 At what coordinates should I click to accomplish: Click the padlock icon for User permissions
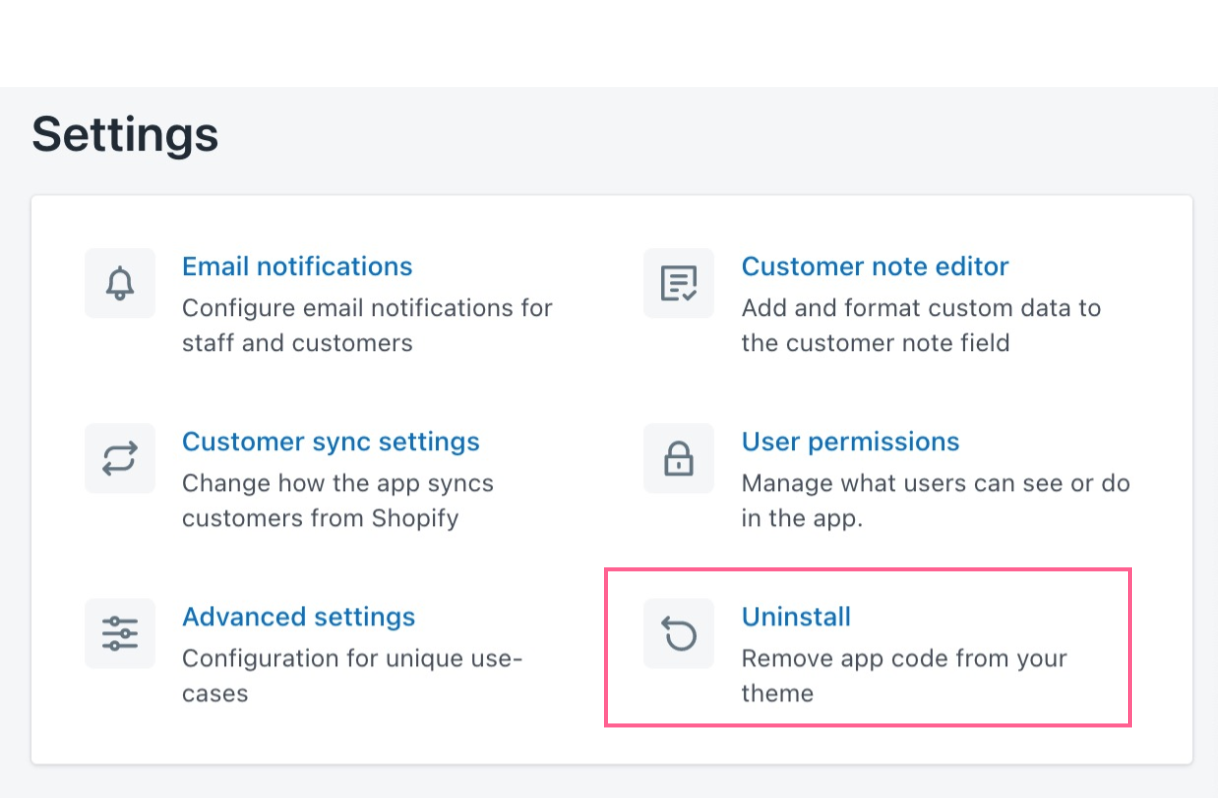(679, 458)
